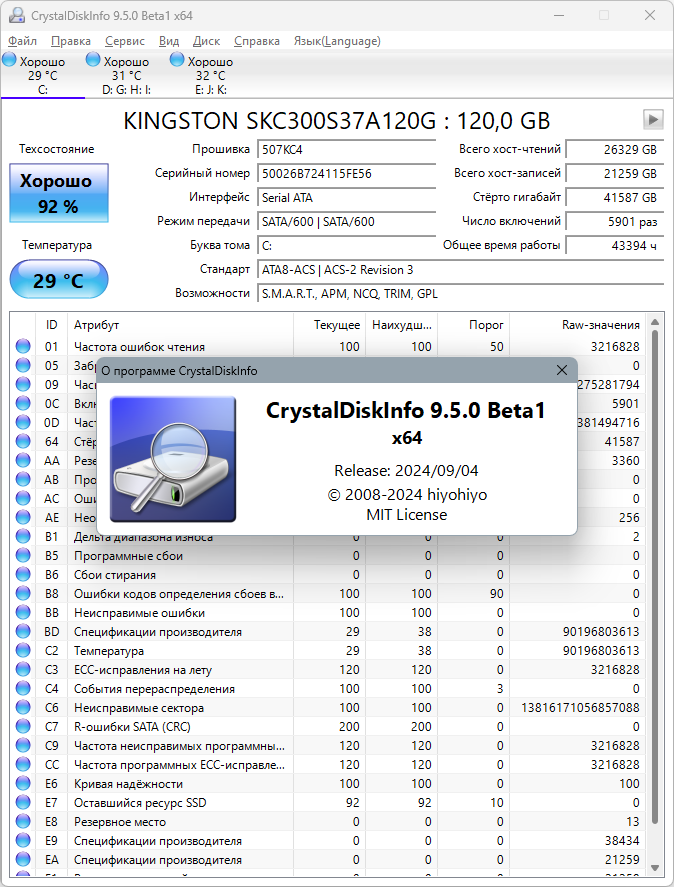Click the volume letter field C:
Viewport: 674px width, 887px height.
346,246
